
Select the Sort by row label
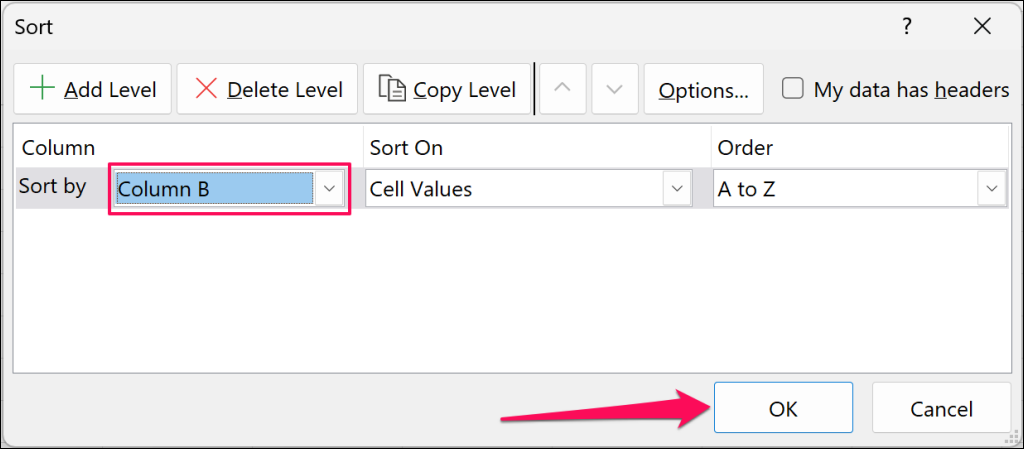pos(60,187)
